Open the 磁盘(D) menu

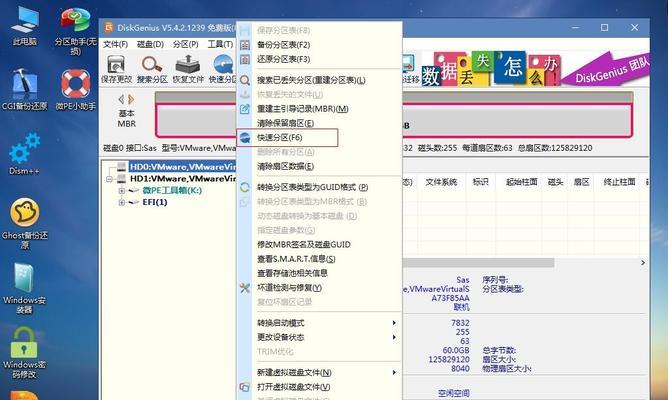[x=150, y=44]
